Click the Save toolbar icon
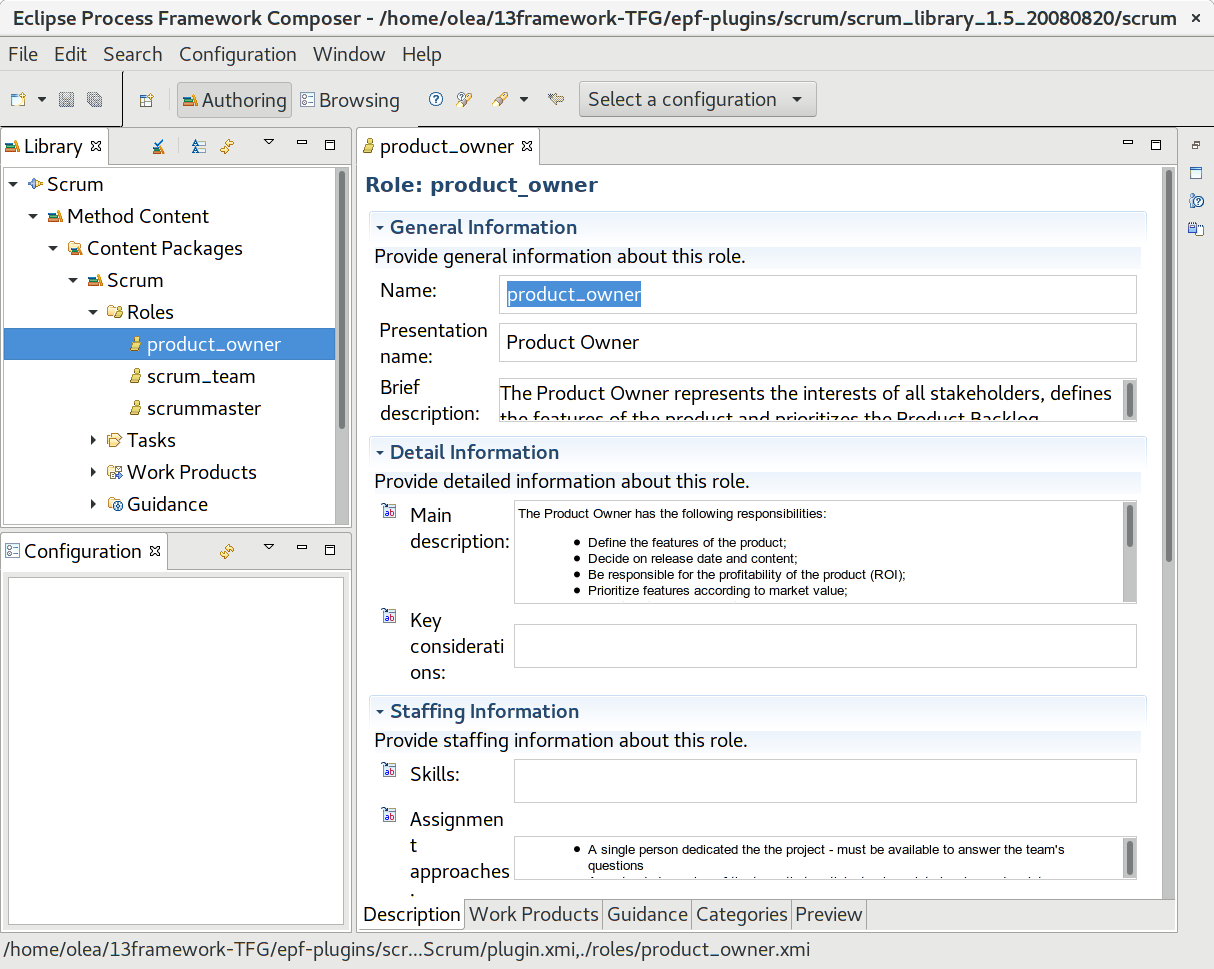Viewport: 1214px width, 969px height. tap(67, 99)
